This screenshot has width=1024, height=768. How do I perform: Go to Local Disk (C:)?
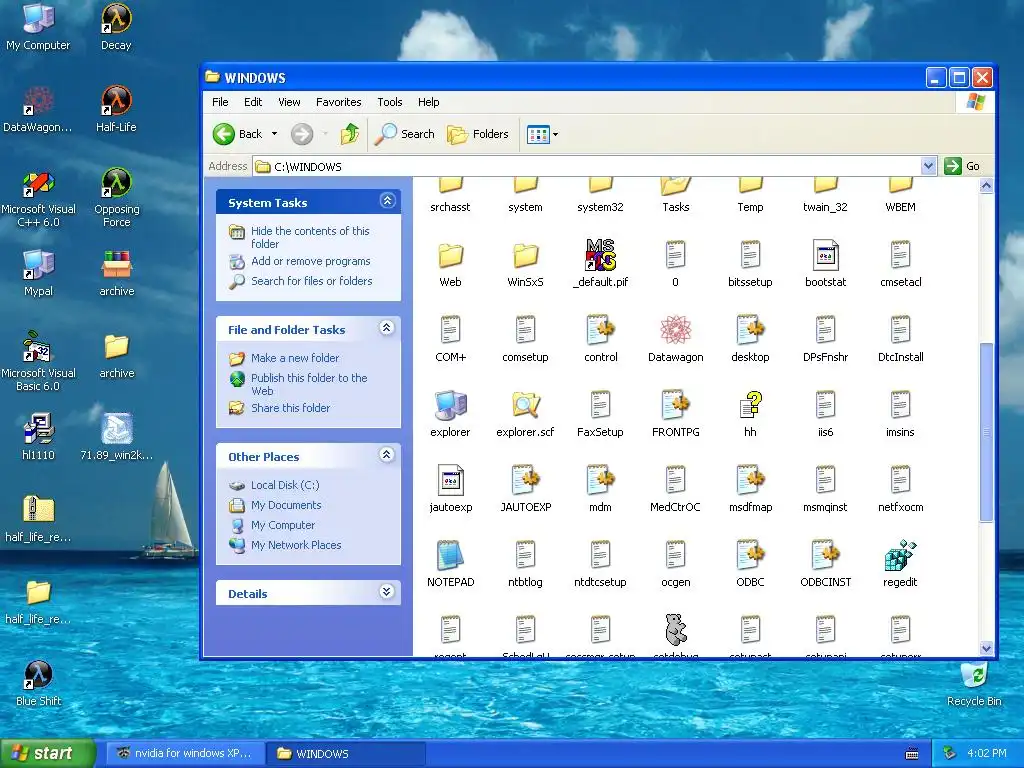pyautogui.click(x=285, y=485)
